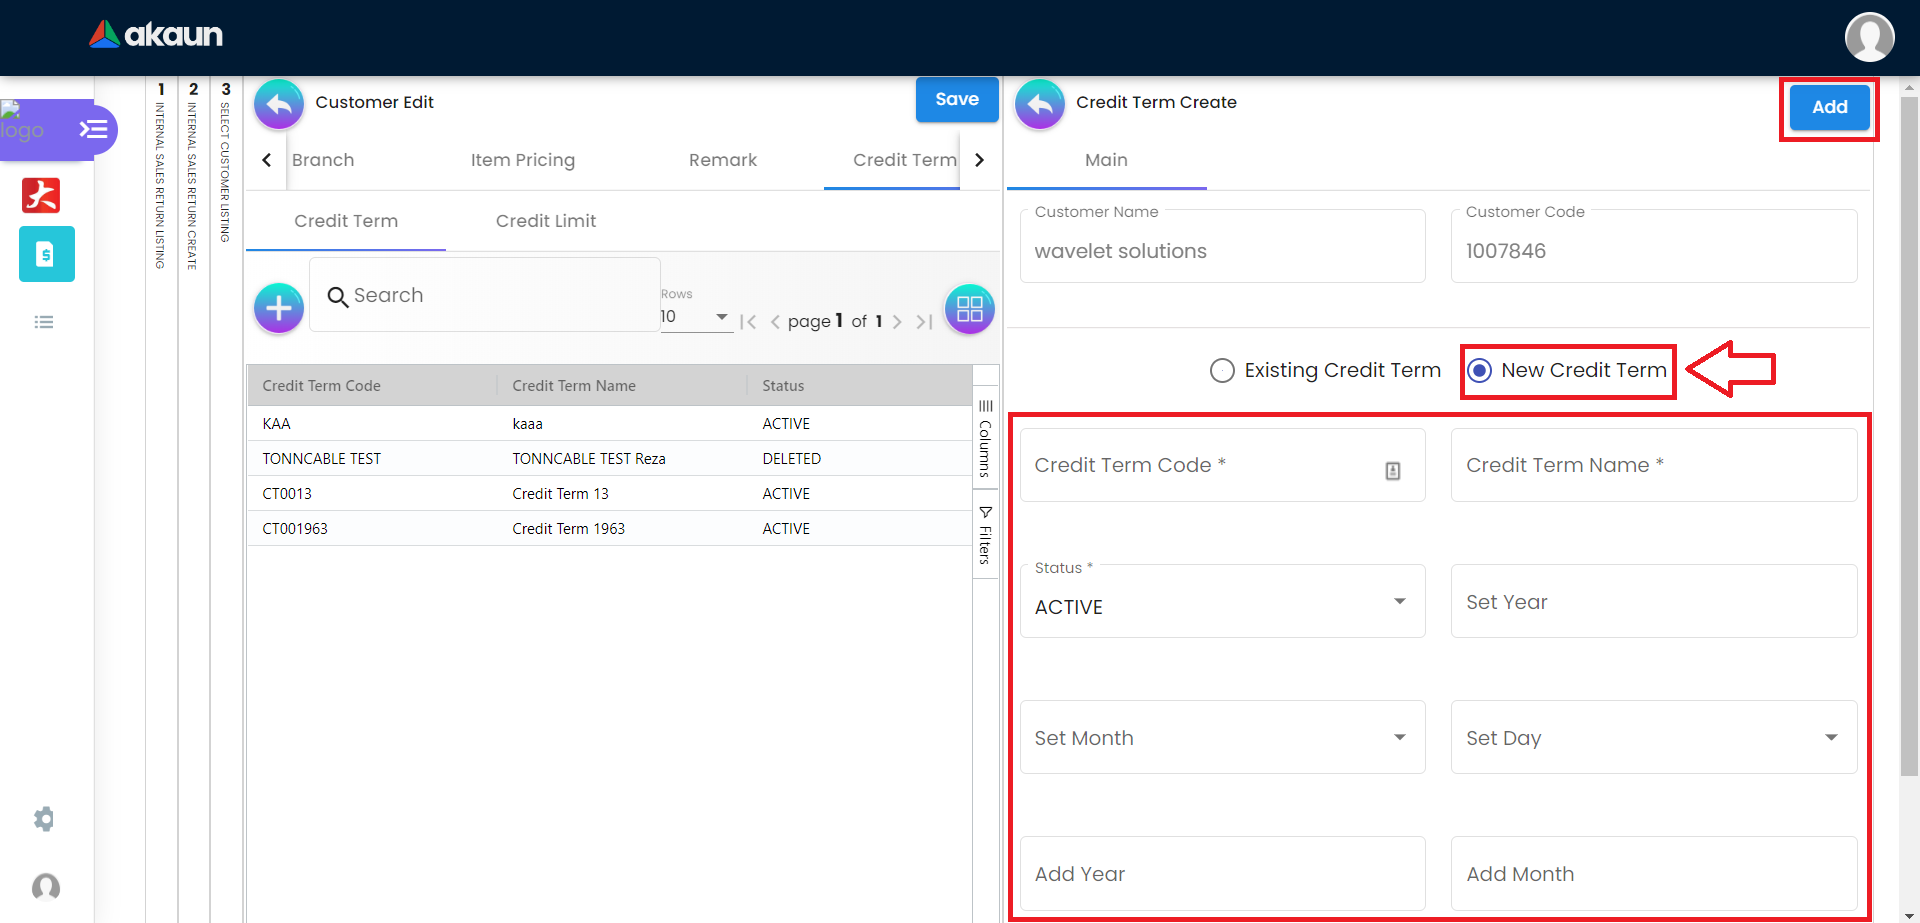The image size is (1920, 923).
Task: Click the Save button
Action: click(x=956, y=99)
